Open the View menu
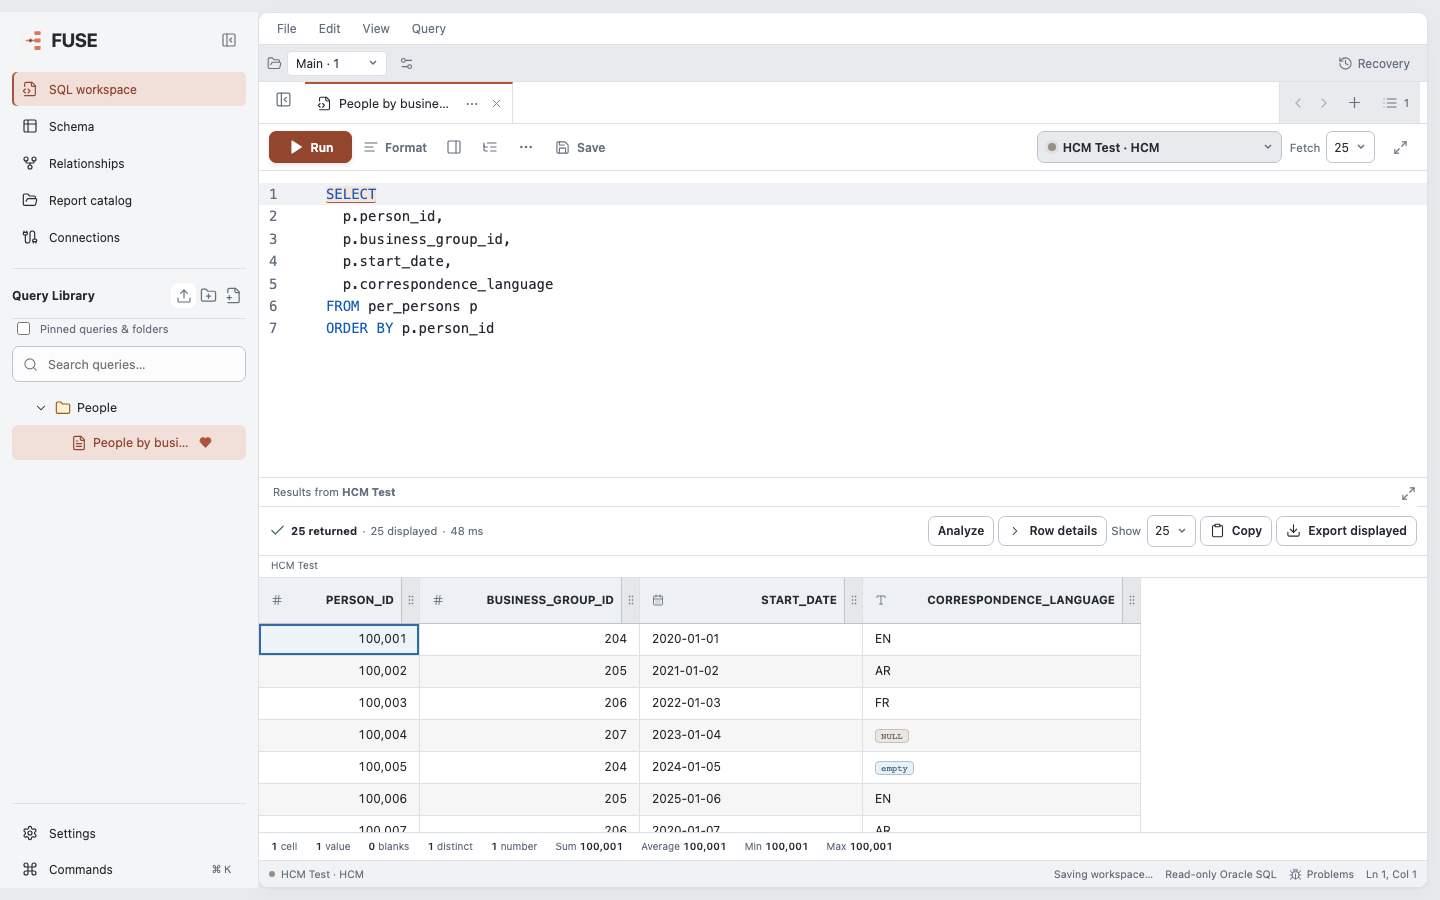Image resolution: width=1440 pixels, height=900 pixels. (x=376, y=28)
